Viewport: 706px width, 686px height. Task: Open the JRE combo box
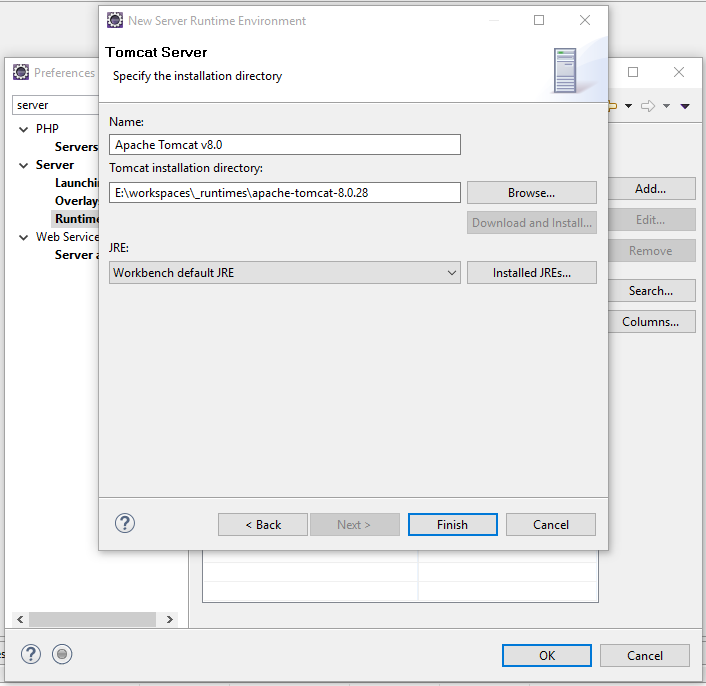[285, 273]
